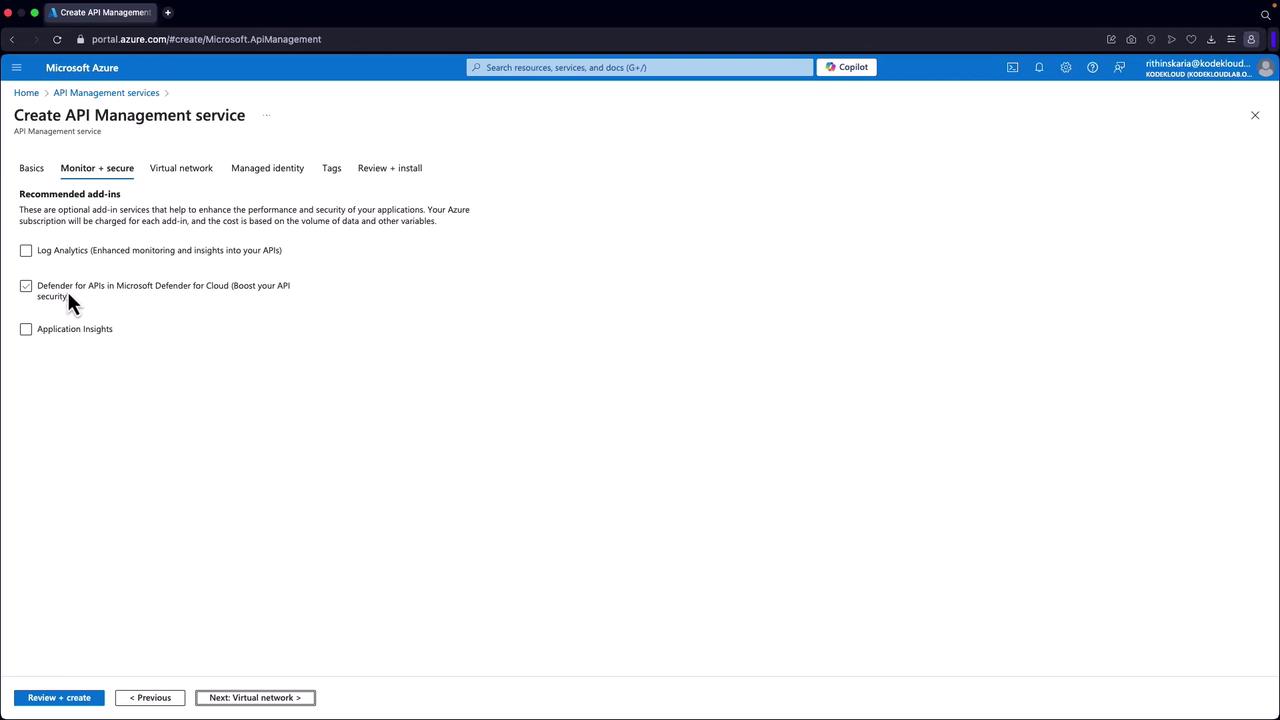Viewport: 1280px width, 720px height.
Task: Open the Tags tab
Action: click(x=331, y=168)
